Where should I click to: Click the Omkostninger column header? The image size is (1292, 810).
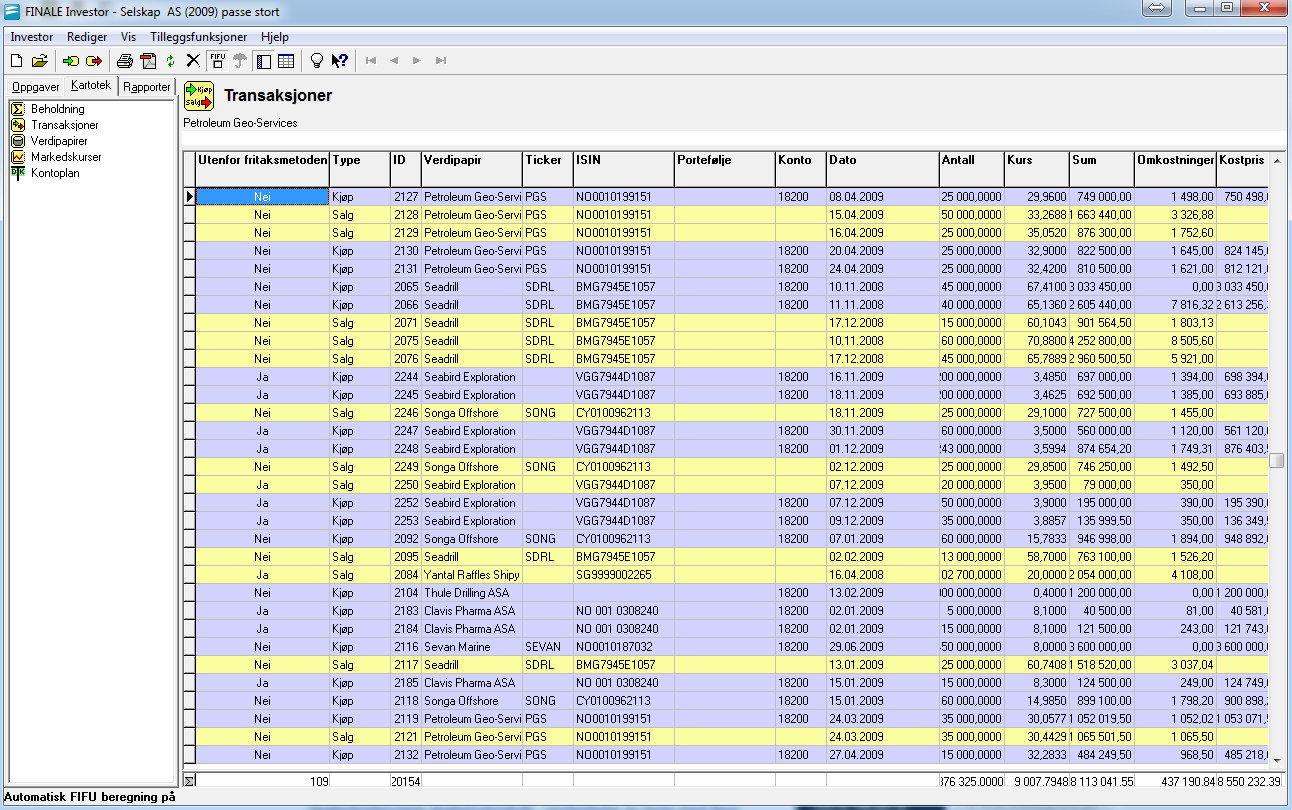pyautogui.click(x=1176, y=169)
